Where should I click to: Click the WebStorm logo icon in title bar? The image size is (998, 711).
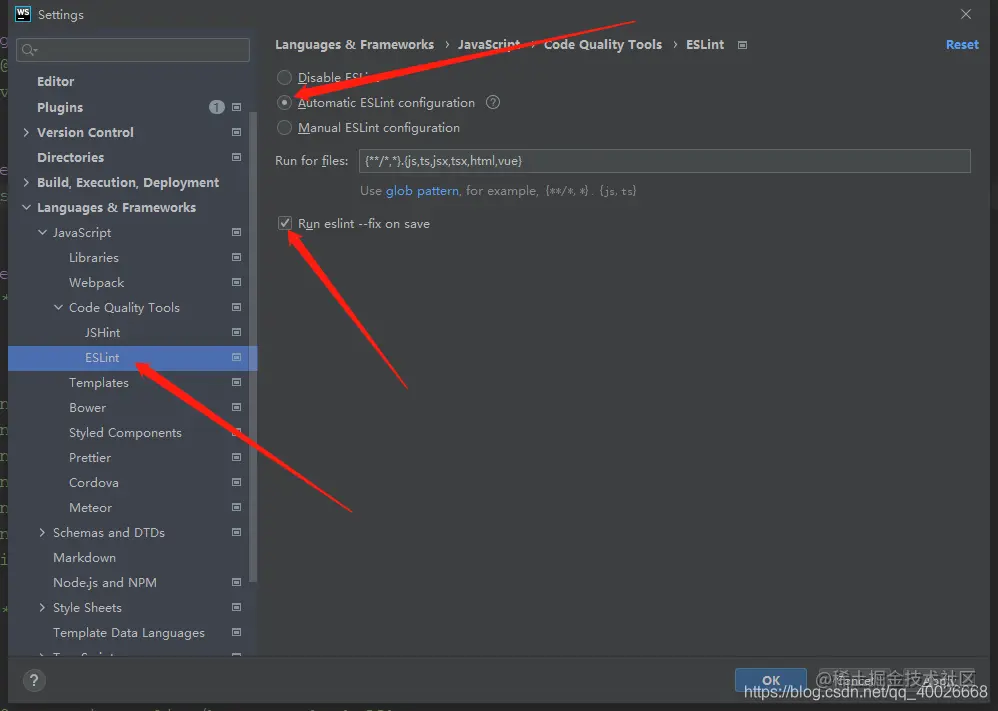[x=23, y=14]
